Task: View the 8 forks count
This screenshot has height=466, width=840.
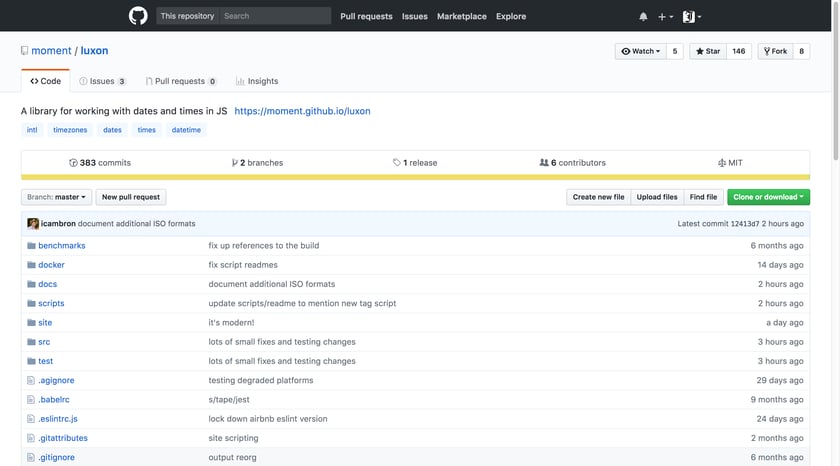Action: [801, 51]
